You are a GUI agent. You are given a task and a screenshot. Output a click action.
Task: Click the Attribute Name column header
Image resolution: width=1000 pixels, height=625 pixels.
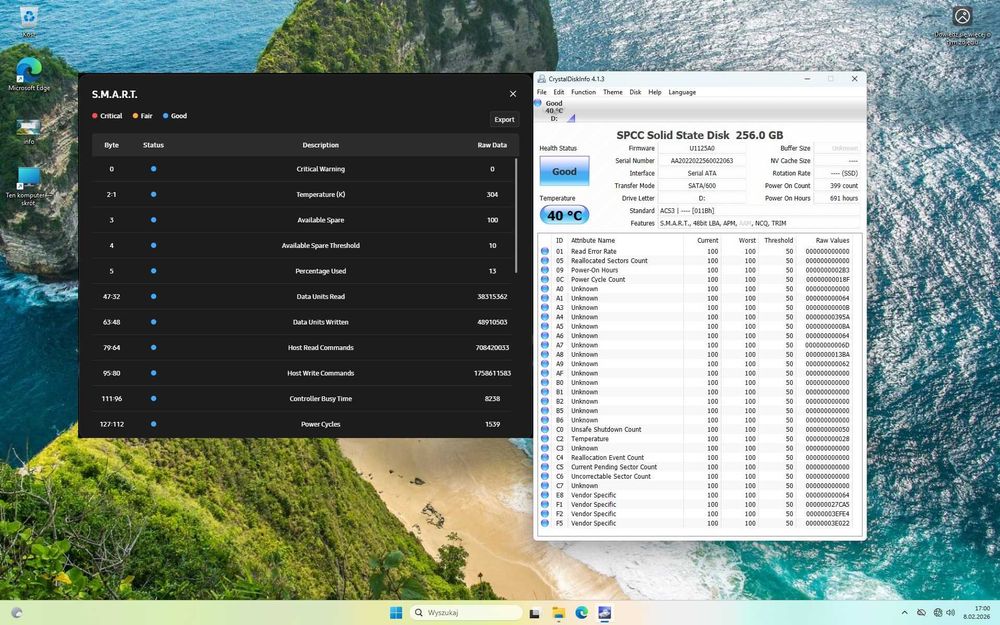click(593, 240)
